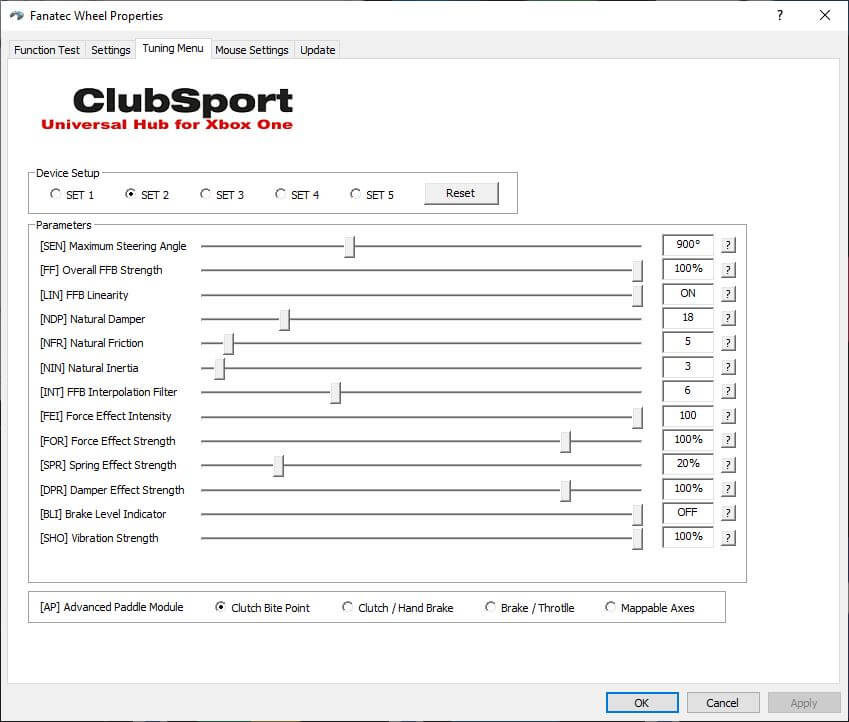
Task: Click the "[SEN] Maximum Steering Angle" label
Action: (113, 246)
